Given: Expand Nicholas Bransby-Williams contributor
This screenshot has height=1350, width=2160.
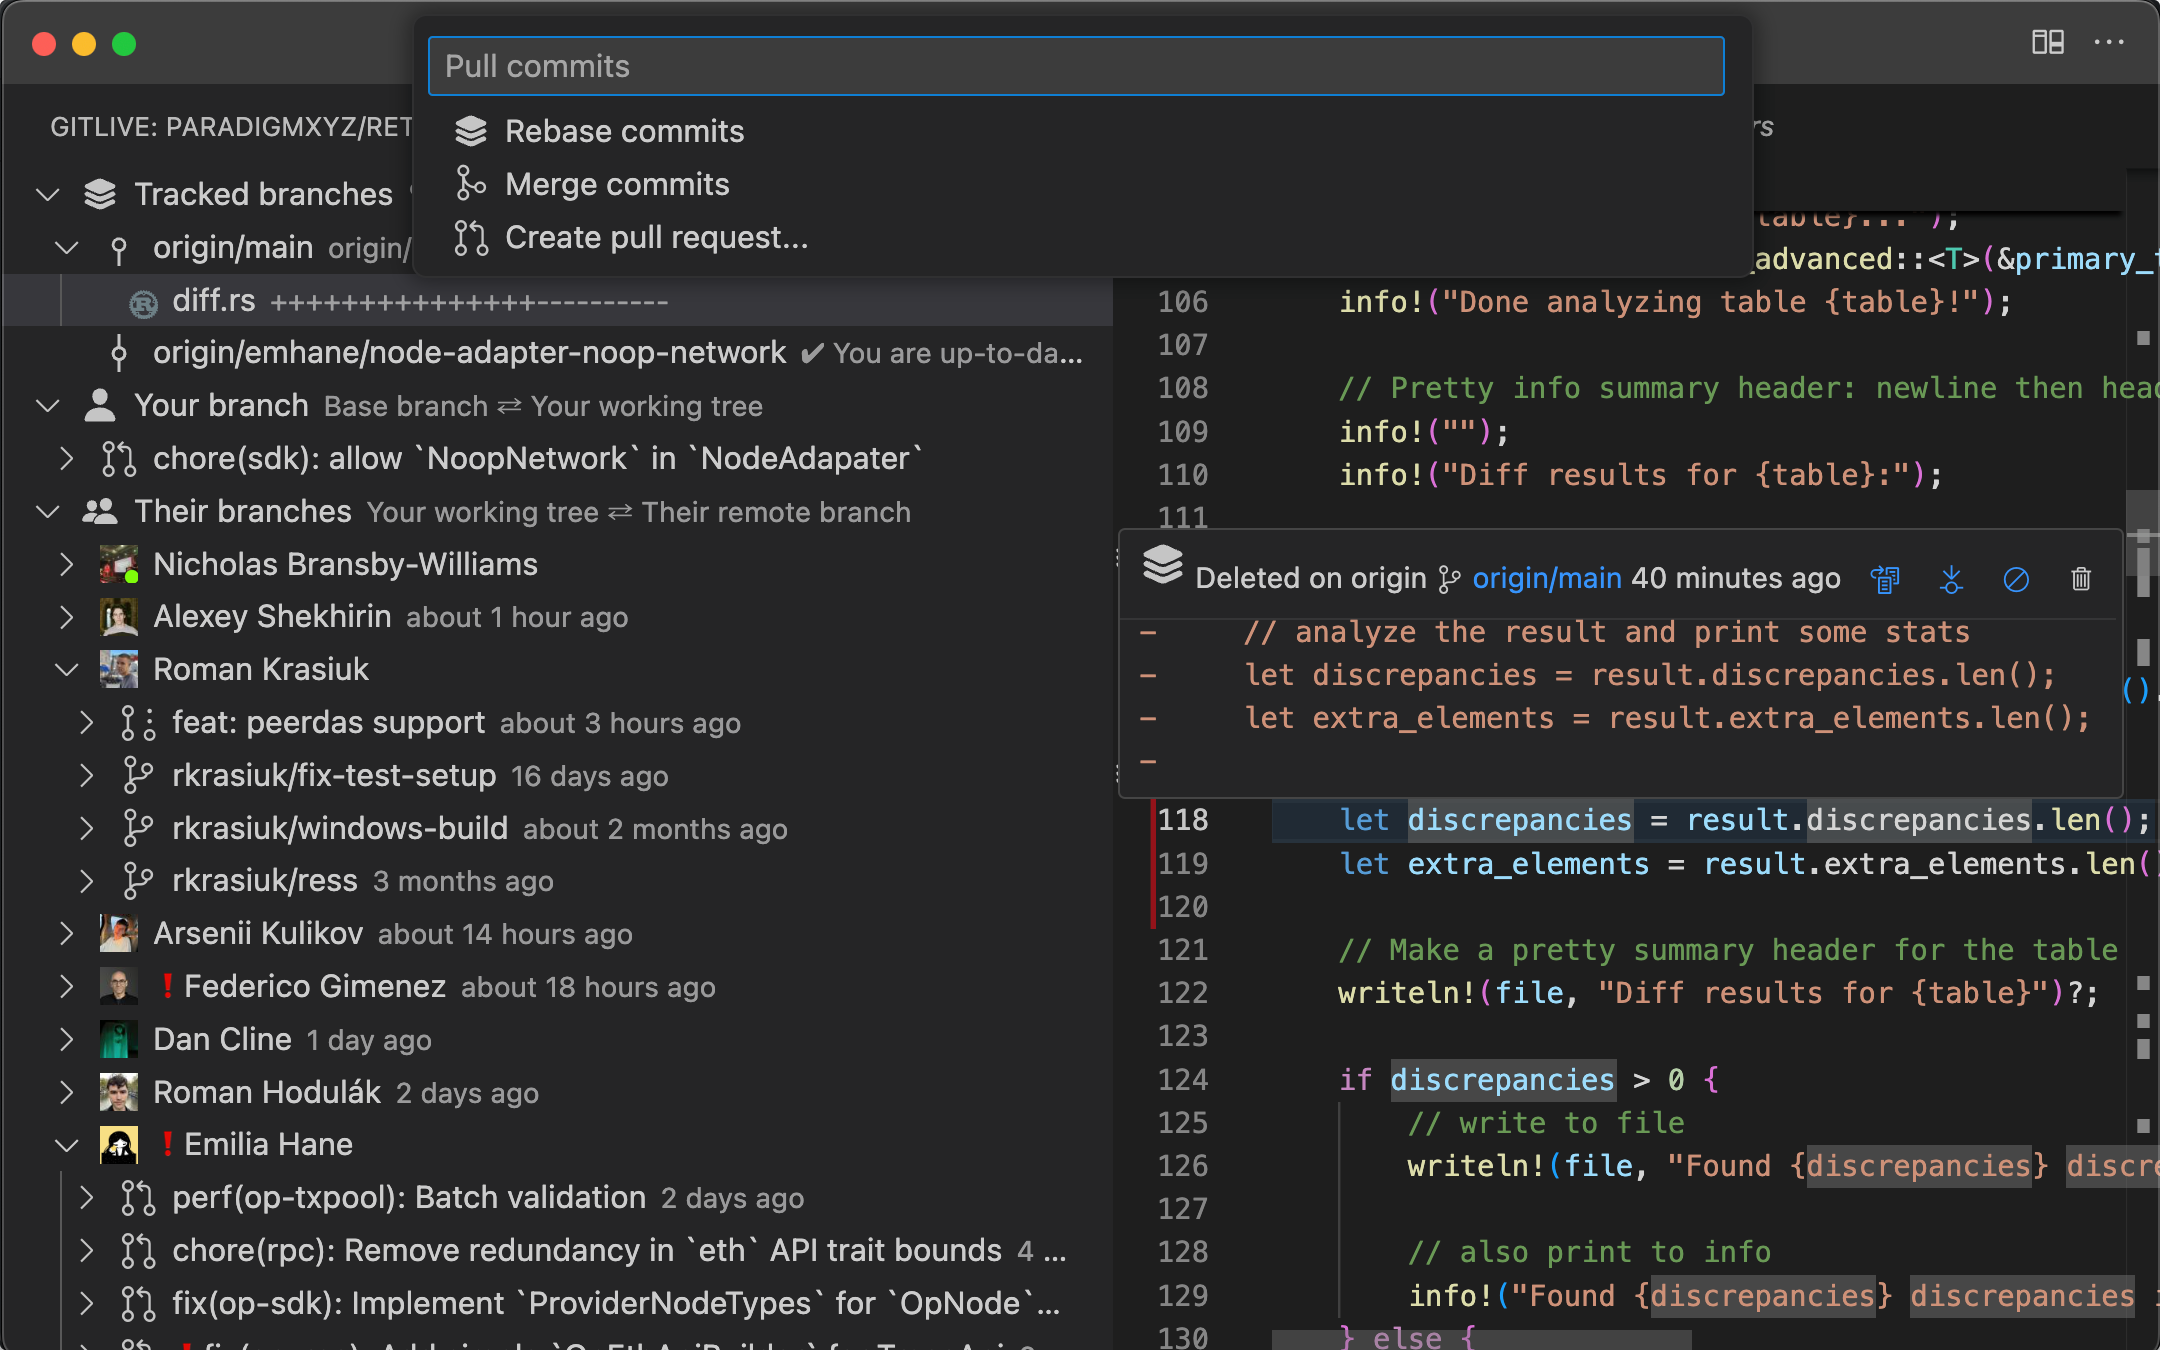Looking at the screenshot, I should point(66,564).
